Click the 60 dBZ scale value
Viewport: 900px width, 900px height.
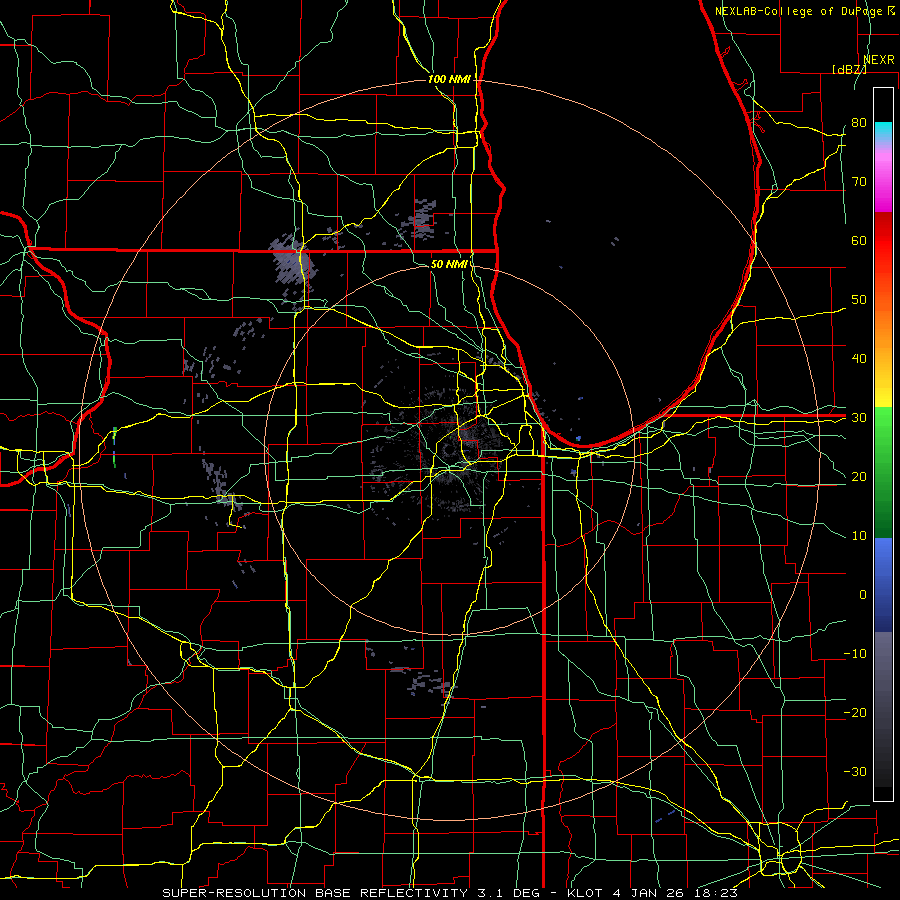pos(859,240)
